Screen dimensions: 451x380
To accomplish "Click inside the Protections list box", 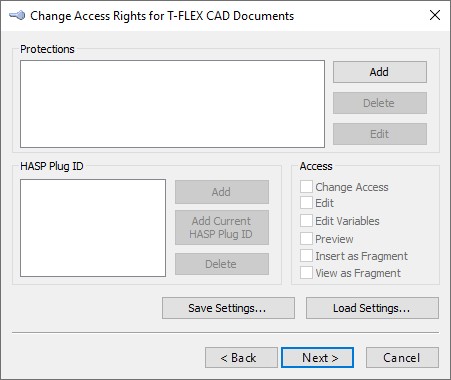I will click(x=172, y=104).
